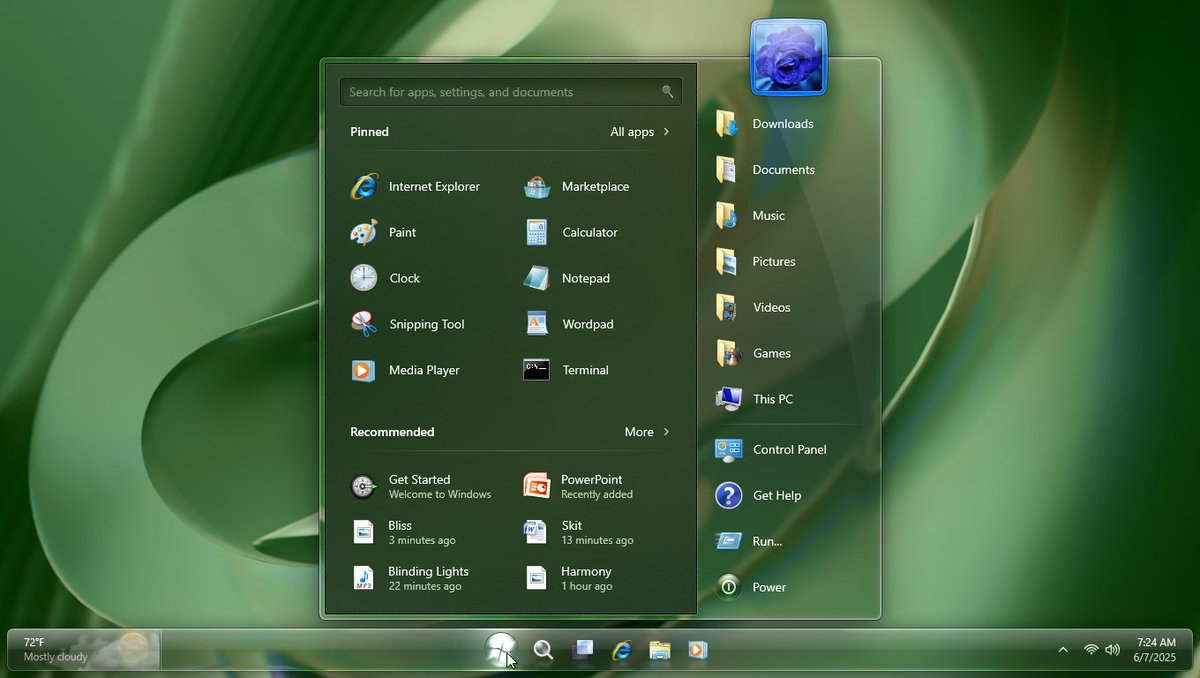Screen dimensions: 1200x678
Task: Open the Games folder
Action: (753, 354)
